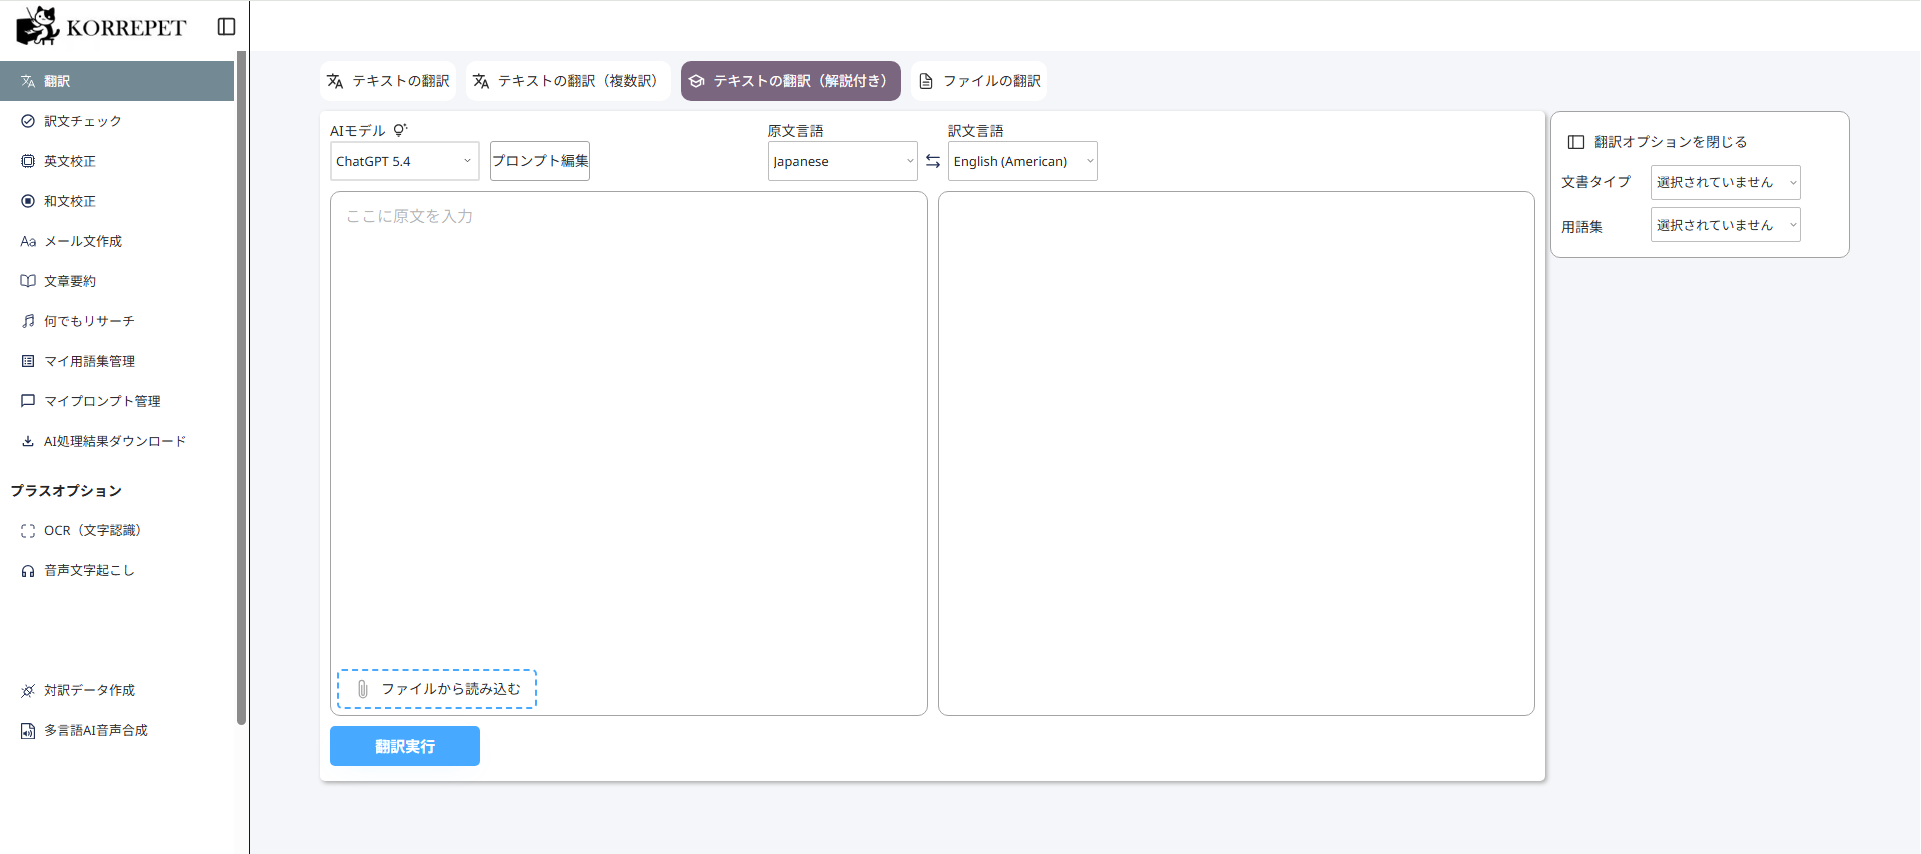Open 訳文言語 English (American) dropdown
The width and height of the screenshot is (1921, 854).
1023,161
